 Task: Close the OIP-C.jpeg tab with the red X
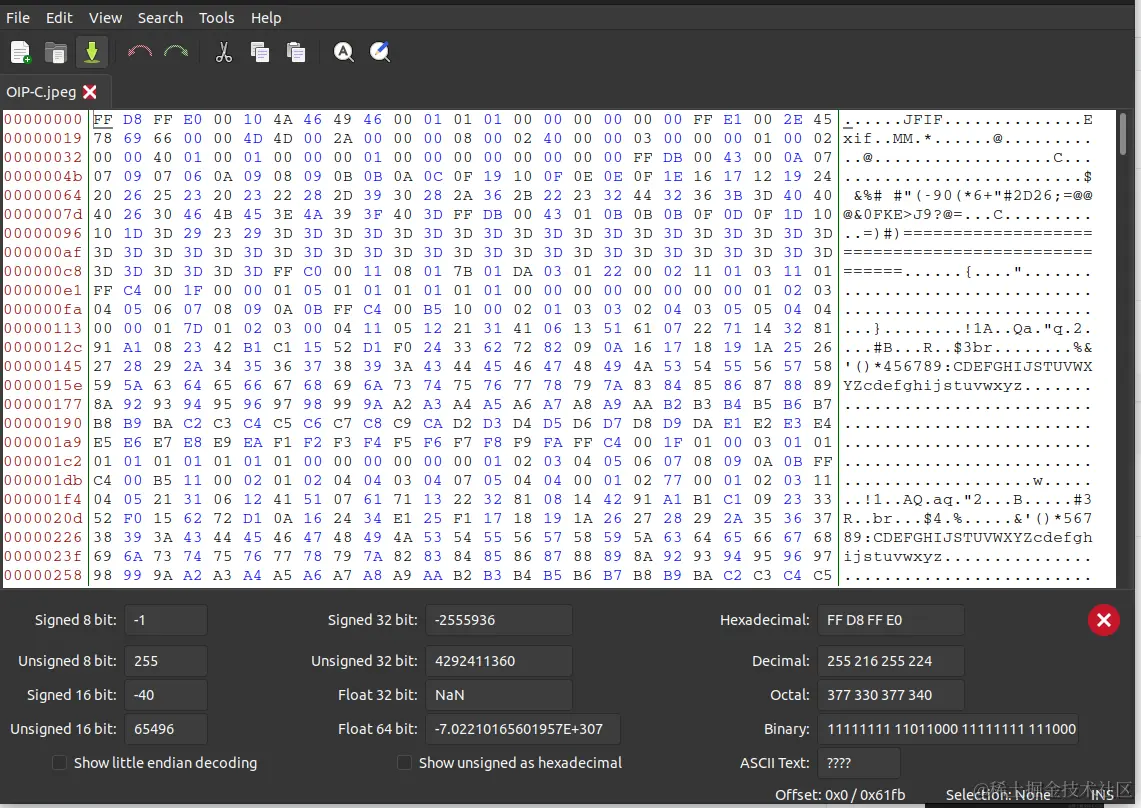click(90, 92)
